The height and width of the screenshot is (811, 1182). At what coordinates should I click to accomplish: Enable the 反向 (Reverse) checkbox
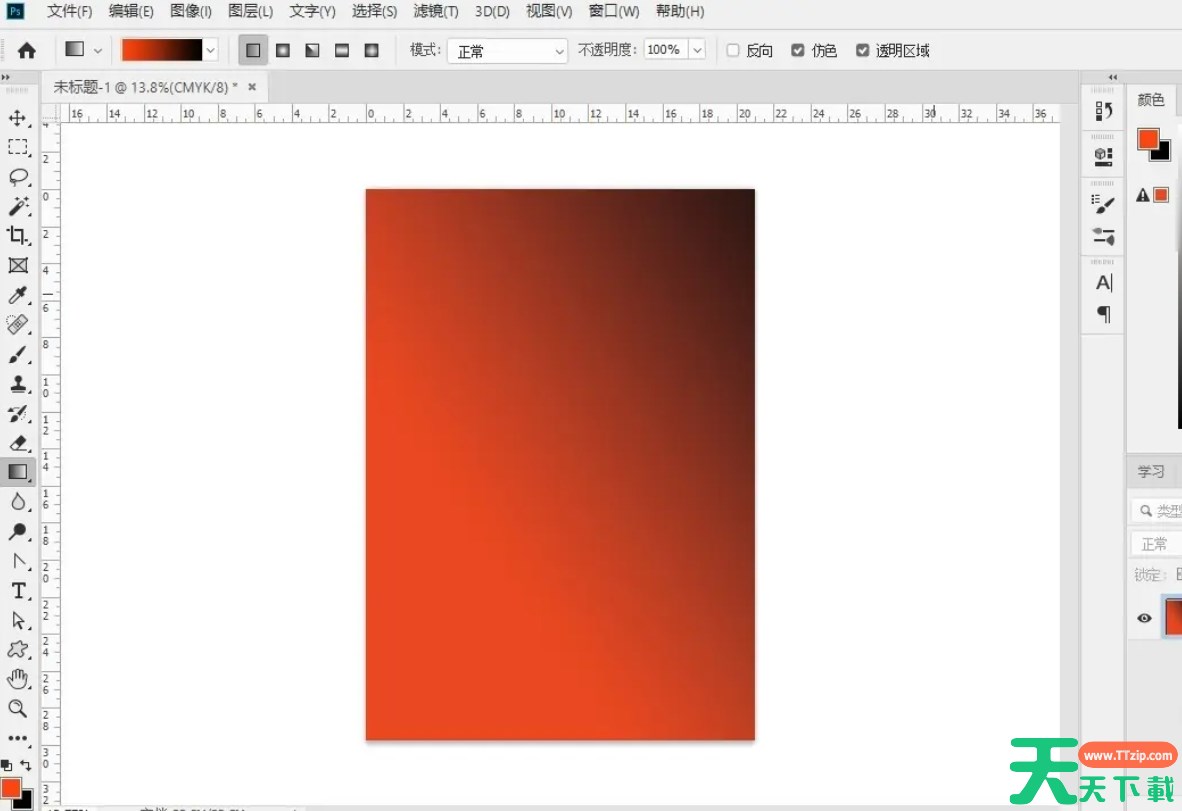click(x=733, y=50)
